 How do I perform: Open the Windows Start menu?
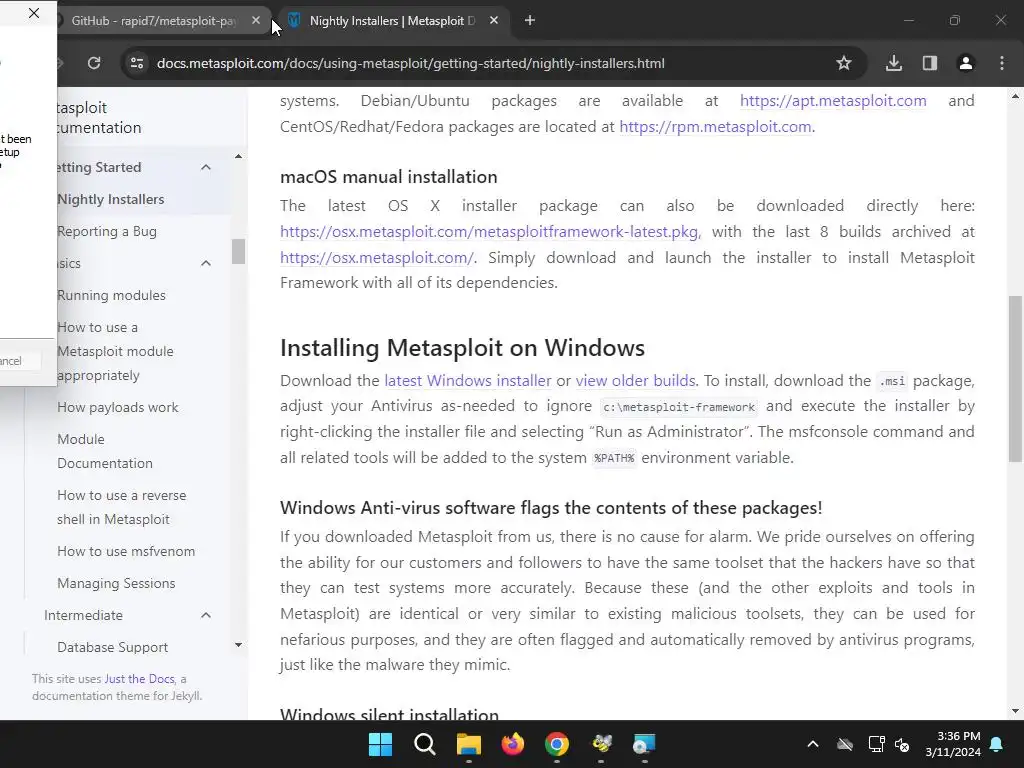click(x=380, y=744)
